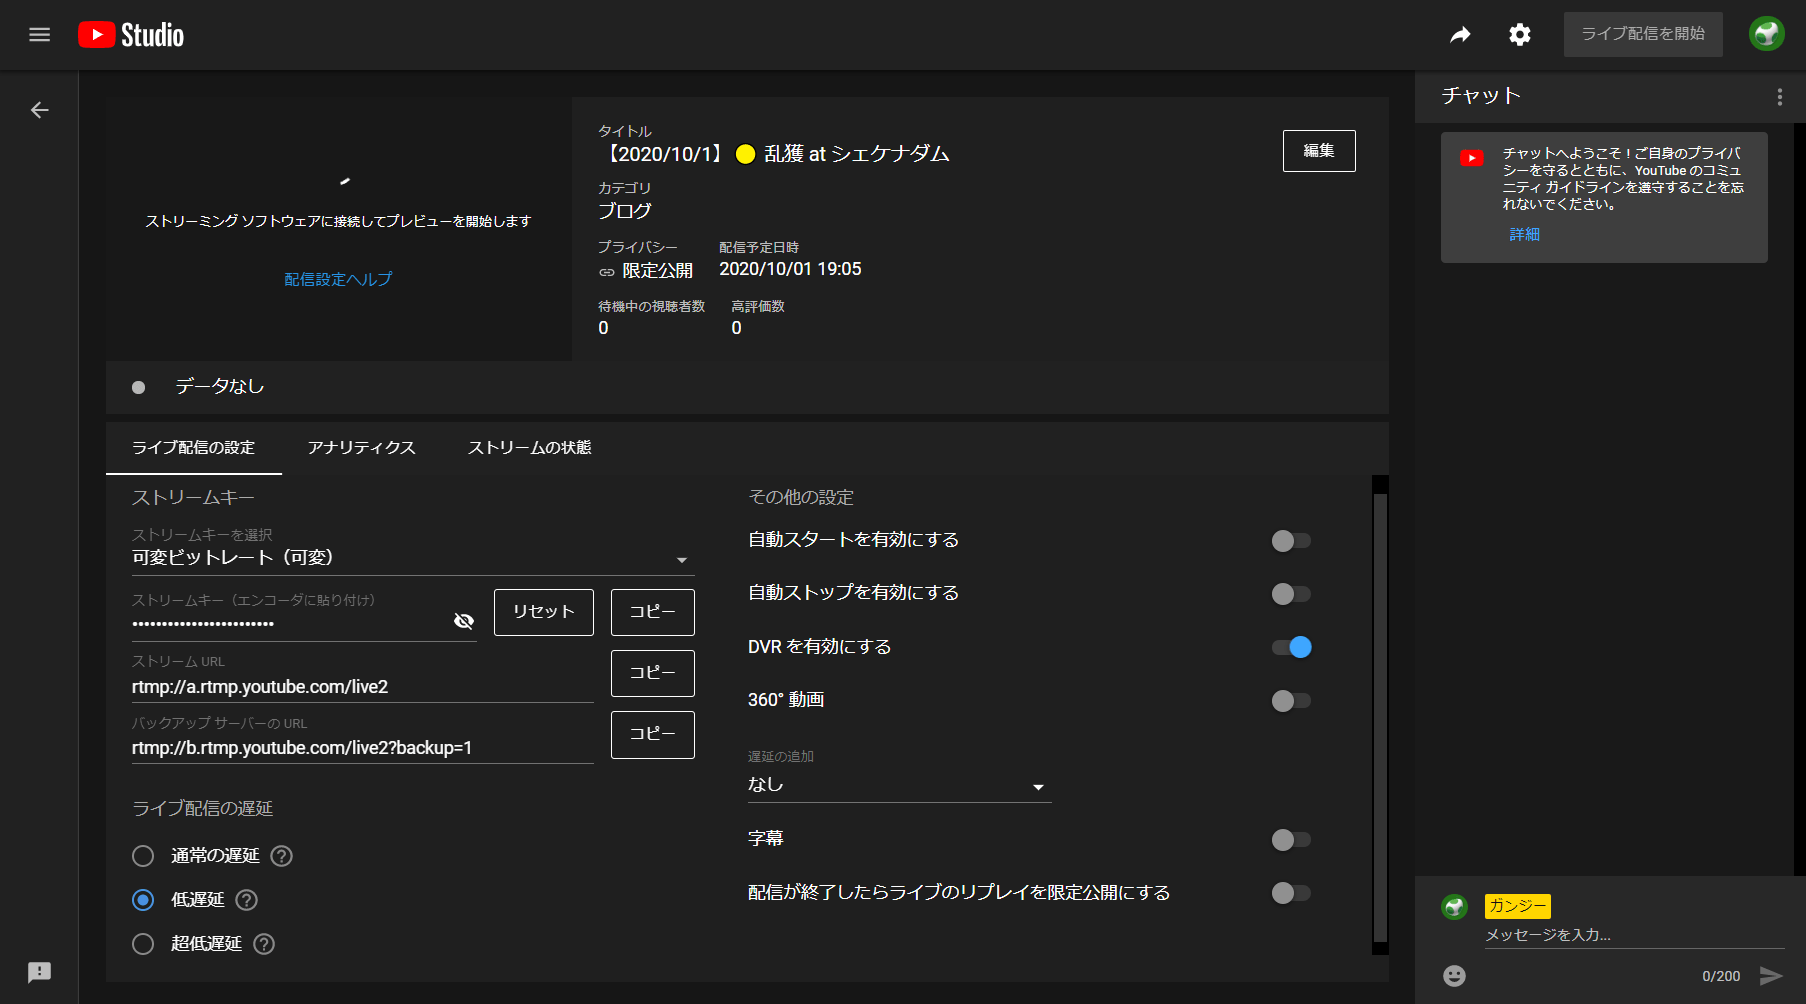Click the リセット stream key button
The height and width of the screenshot is (1004, 1806).
(544, 612)
